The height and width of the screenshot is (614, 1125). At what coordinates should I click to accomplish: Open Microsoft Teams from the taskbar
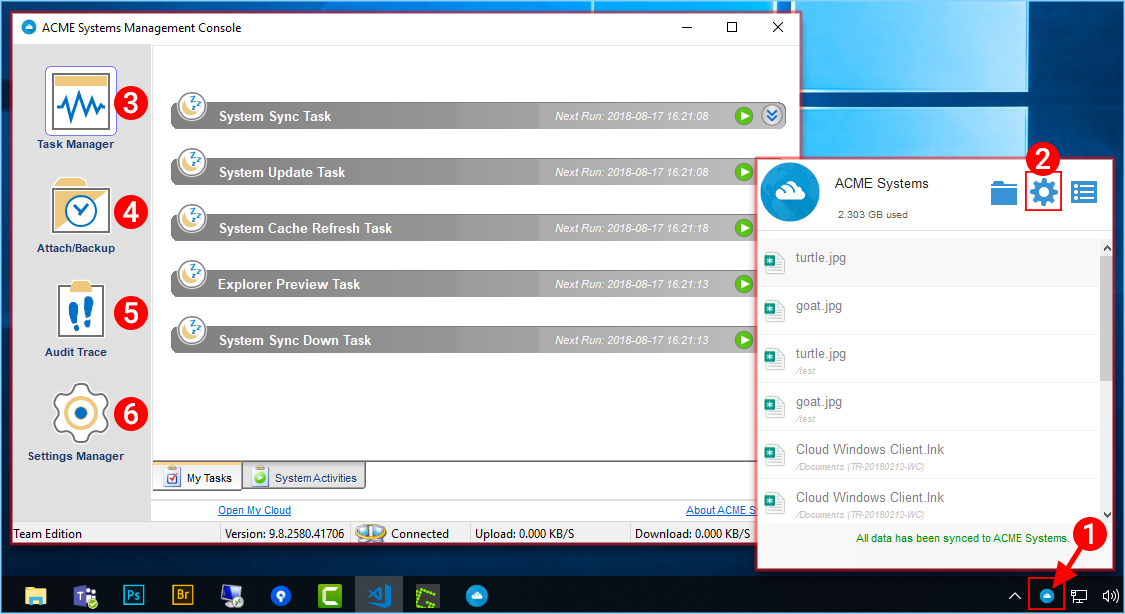pyautogui.click(x=85, y=595)
